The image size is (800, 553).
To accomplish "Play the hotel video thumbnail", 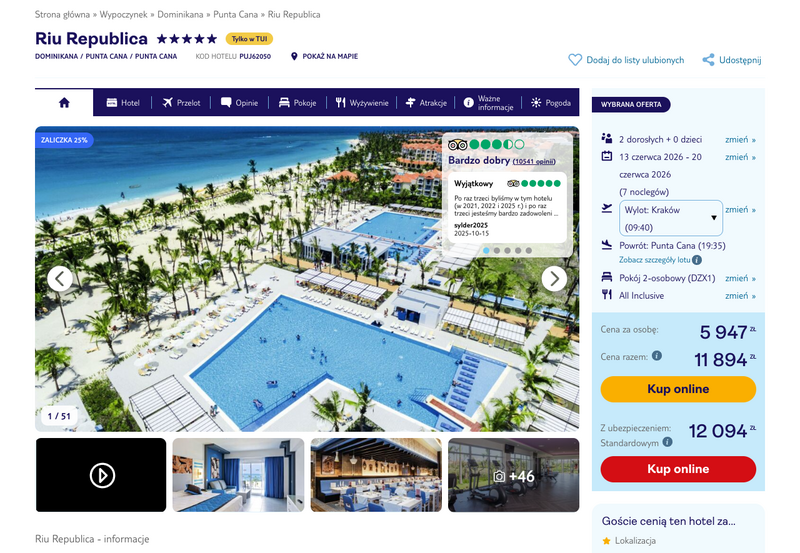I will click(101, 475).
